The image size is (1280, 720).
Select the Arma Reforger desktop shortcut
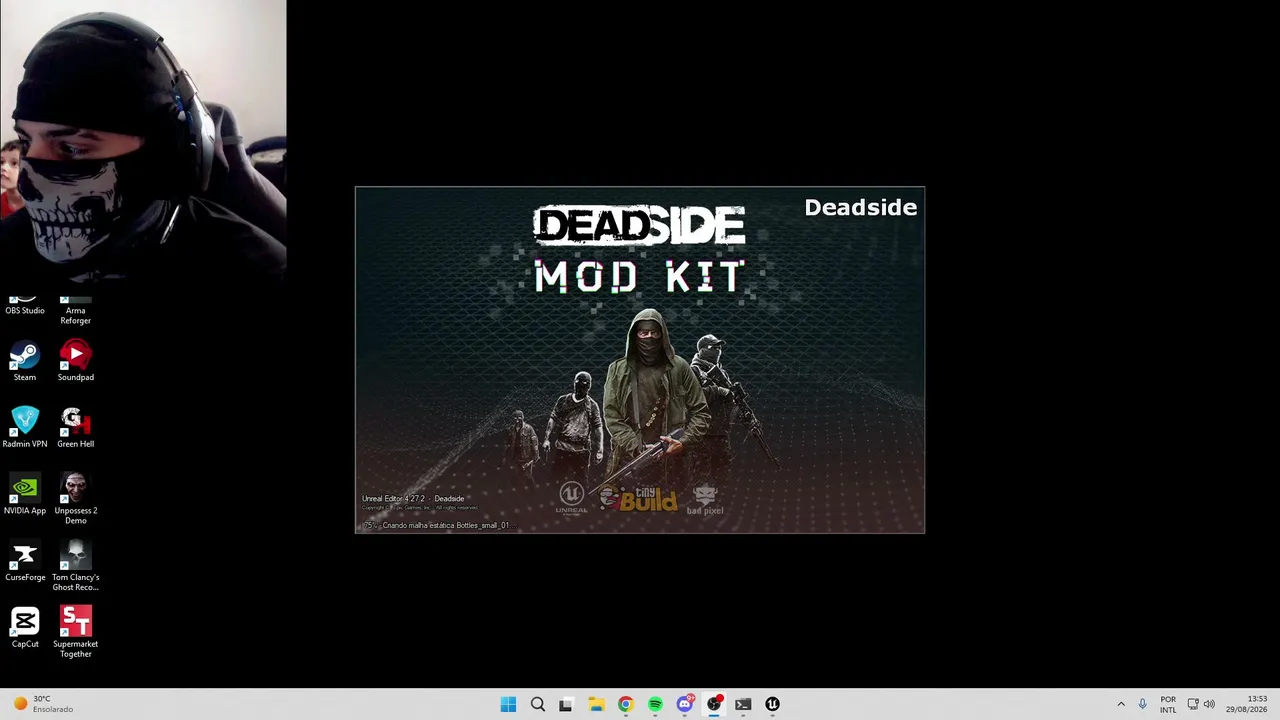point(75,310)
